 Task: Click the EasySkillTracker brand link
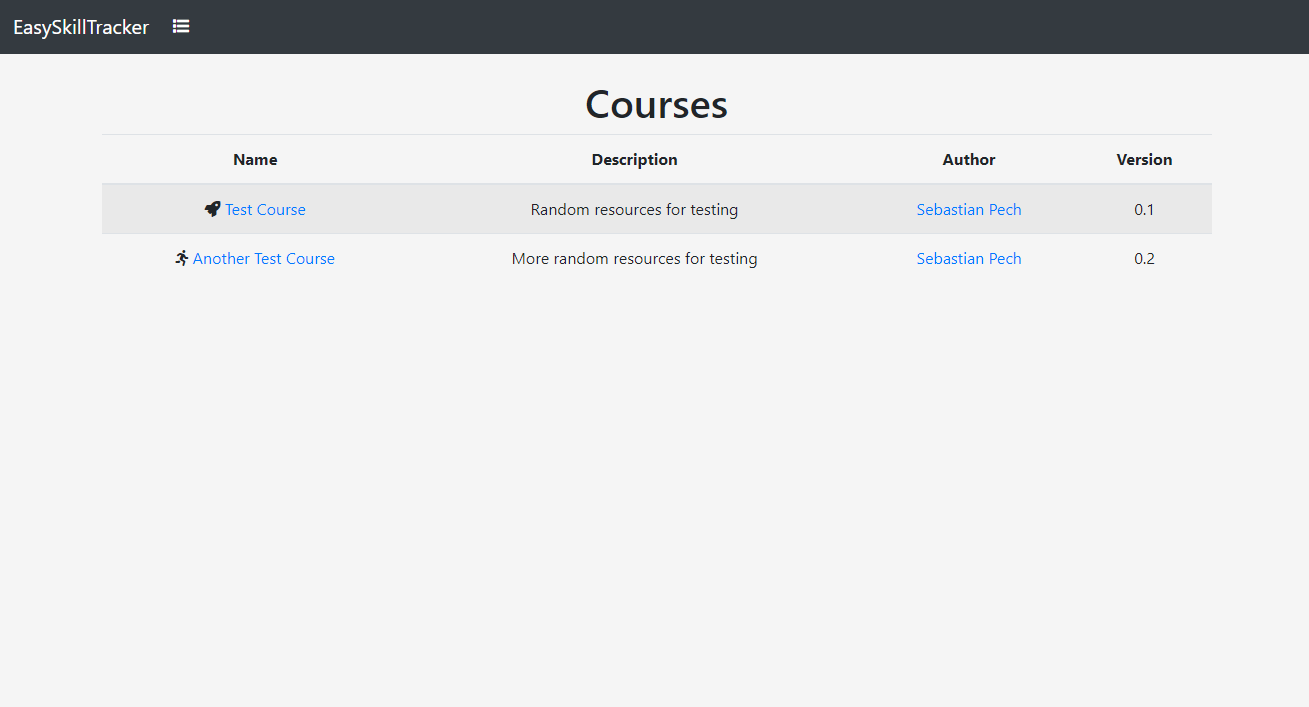pyautogui.click(x=81, y=27)
